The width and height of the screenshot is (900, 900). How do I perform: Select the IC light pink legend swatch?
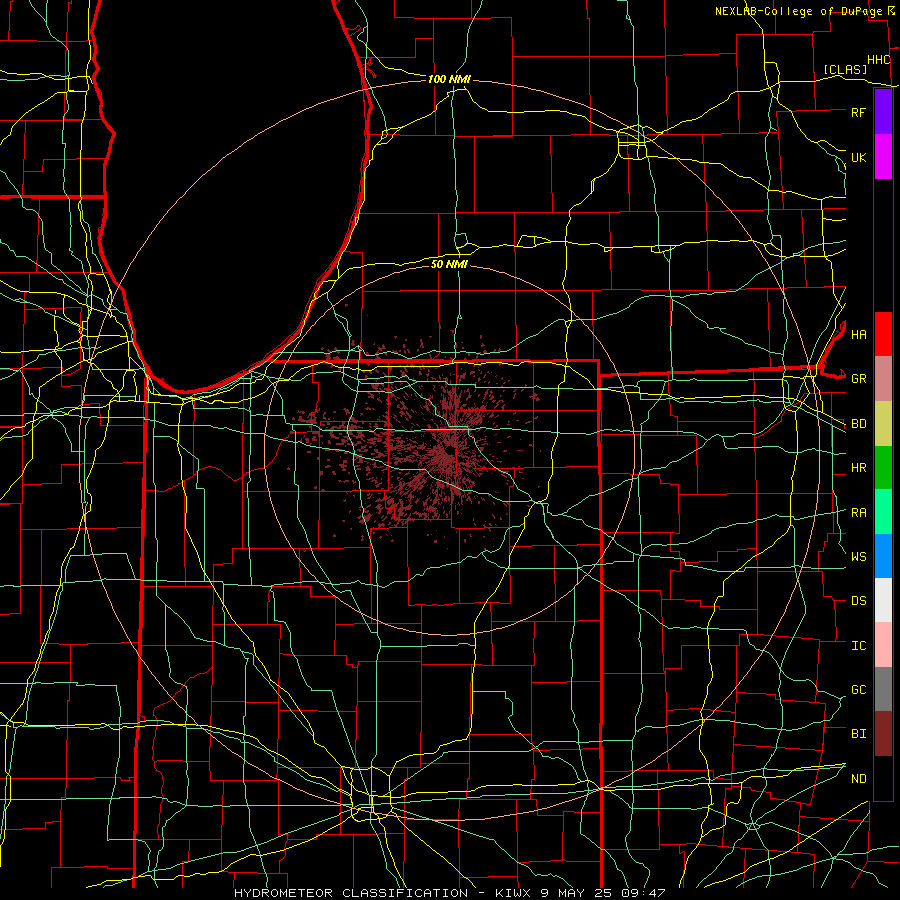pos(883,645)
